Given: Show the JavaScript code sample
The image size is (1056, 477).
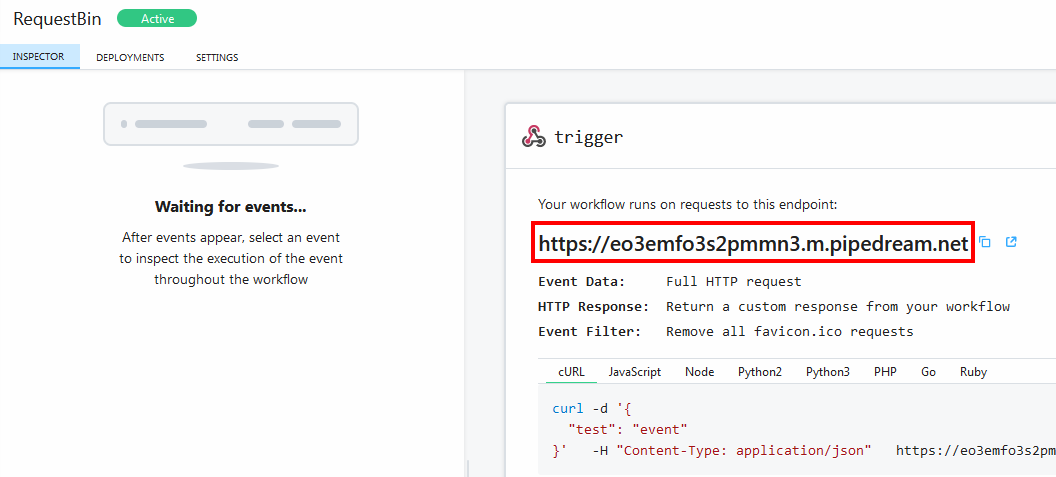Looking at the screenshot, I should pos(635,372).
